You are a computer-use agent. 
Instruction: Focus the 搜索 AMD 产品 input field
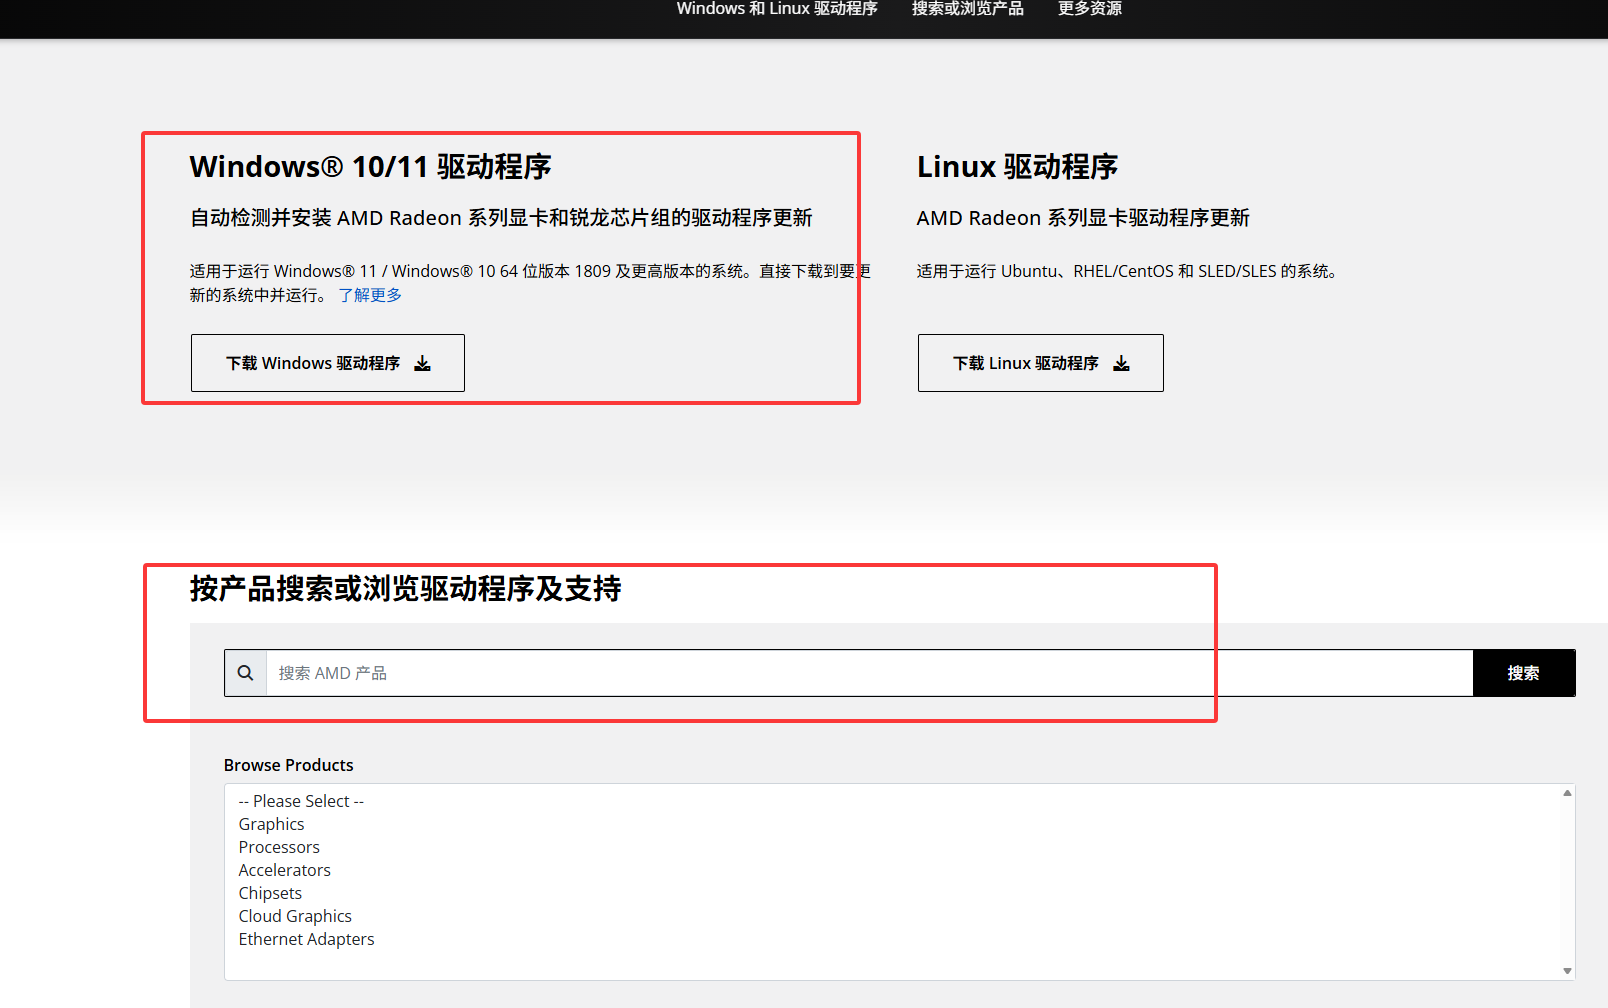[868, 673]
